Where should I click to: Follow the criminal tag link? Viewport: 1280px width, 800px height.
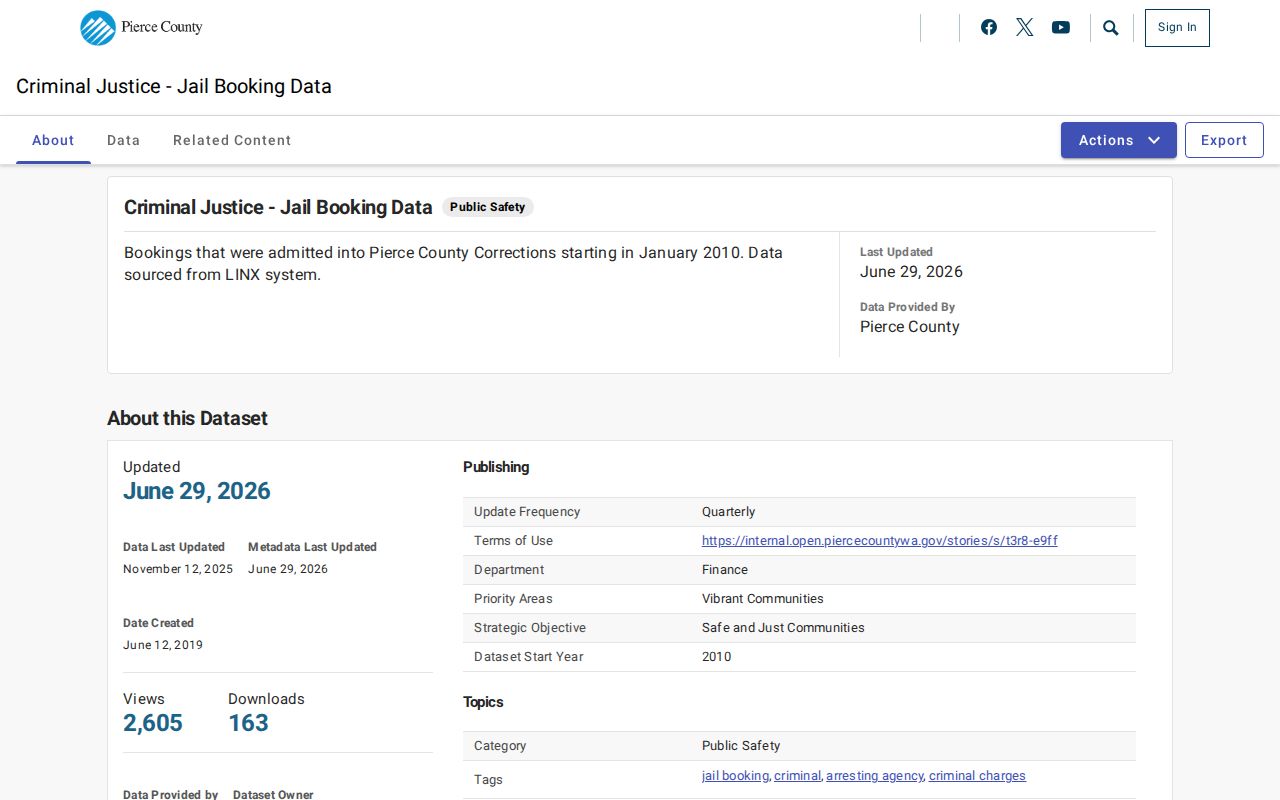[797, 776]
